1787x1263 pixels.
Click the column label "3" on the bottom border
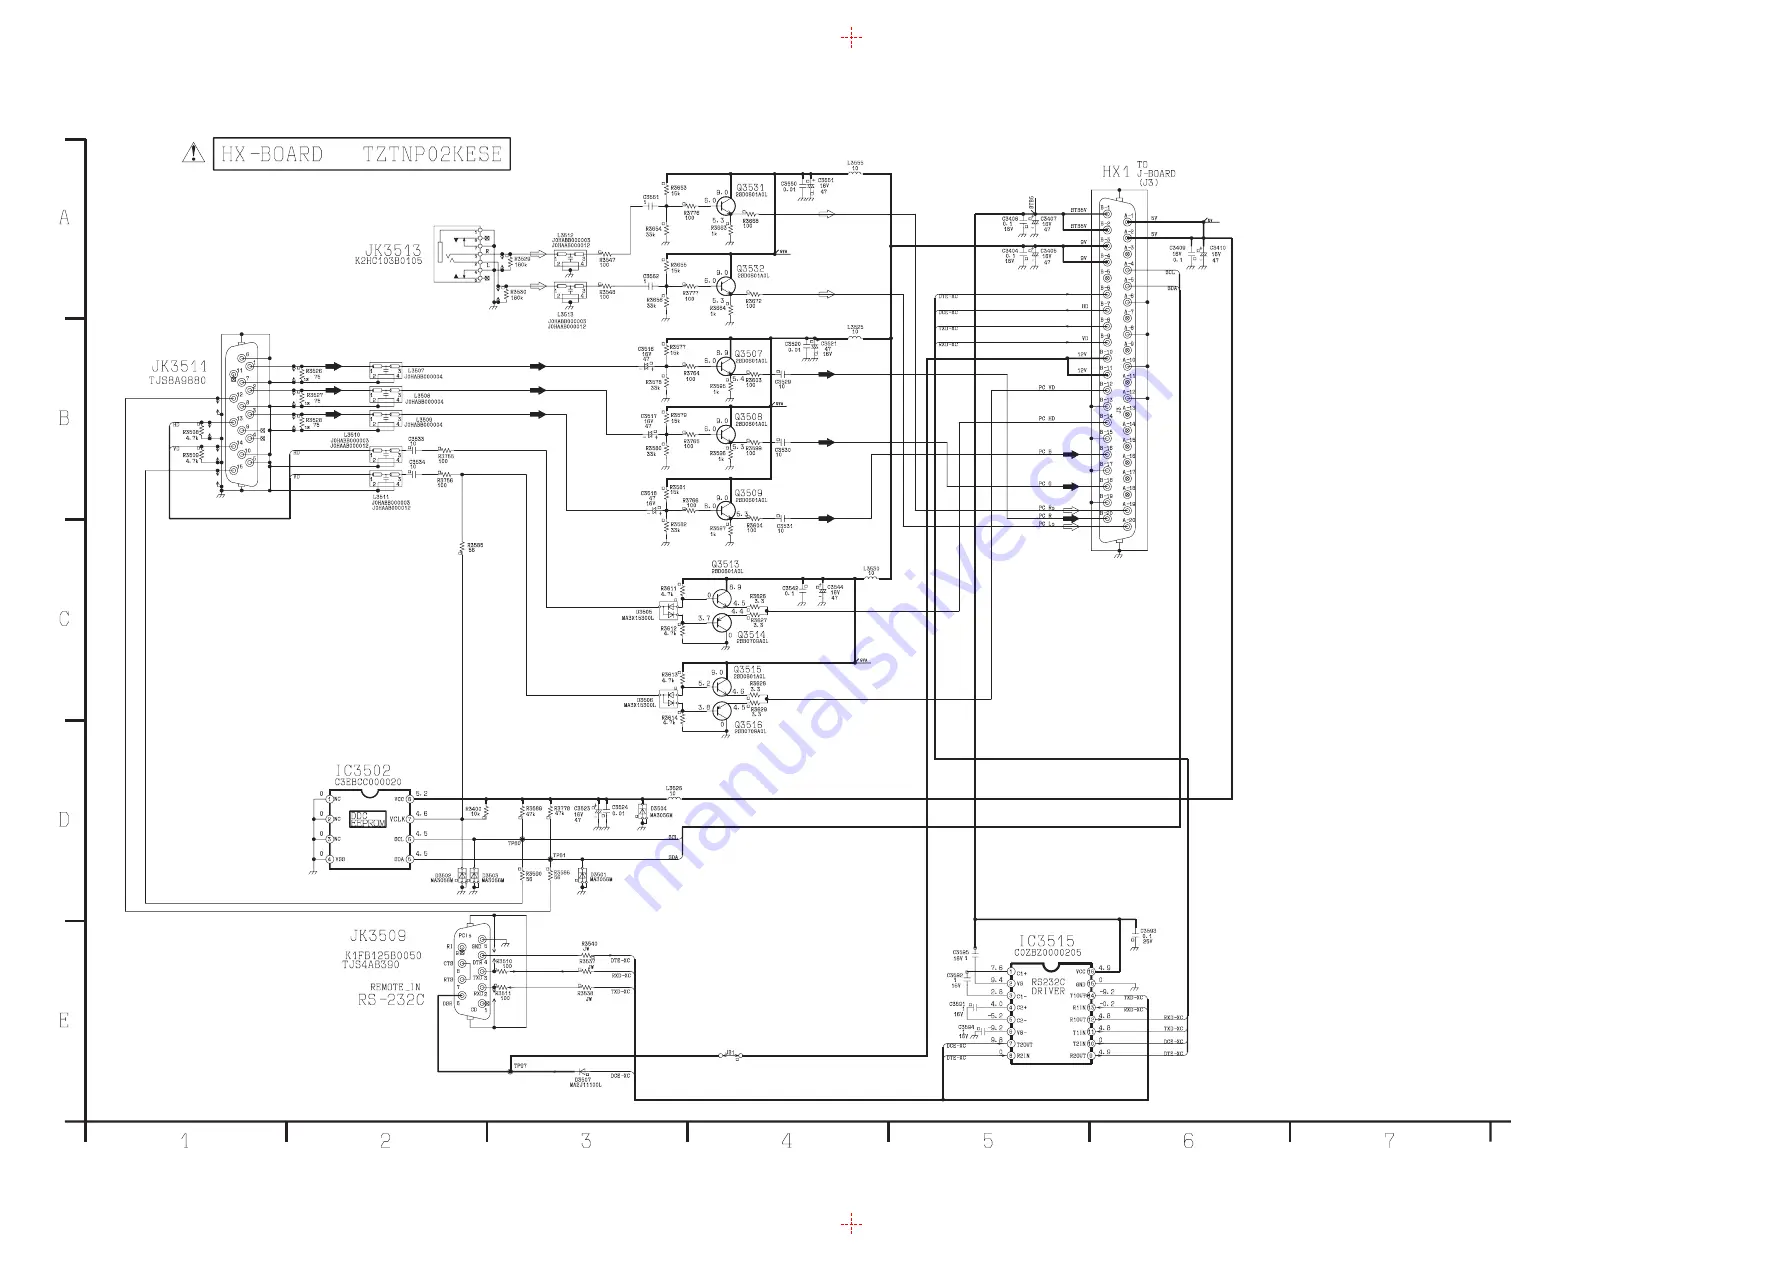[x=587, y=1141]
